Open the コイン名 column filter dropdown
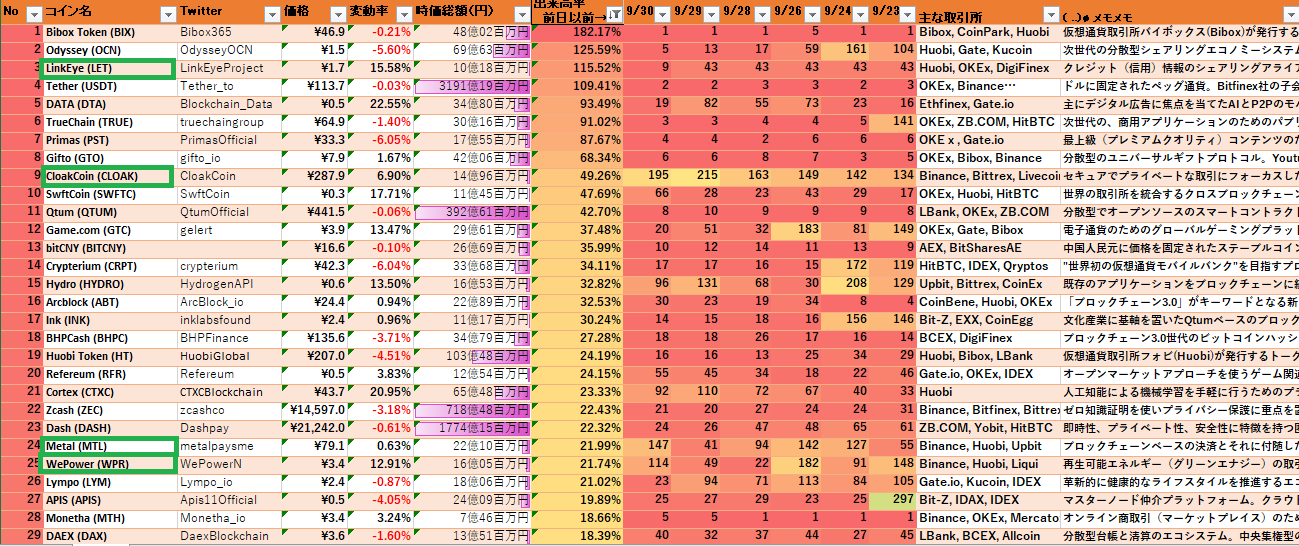 (166, 14)
